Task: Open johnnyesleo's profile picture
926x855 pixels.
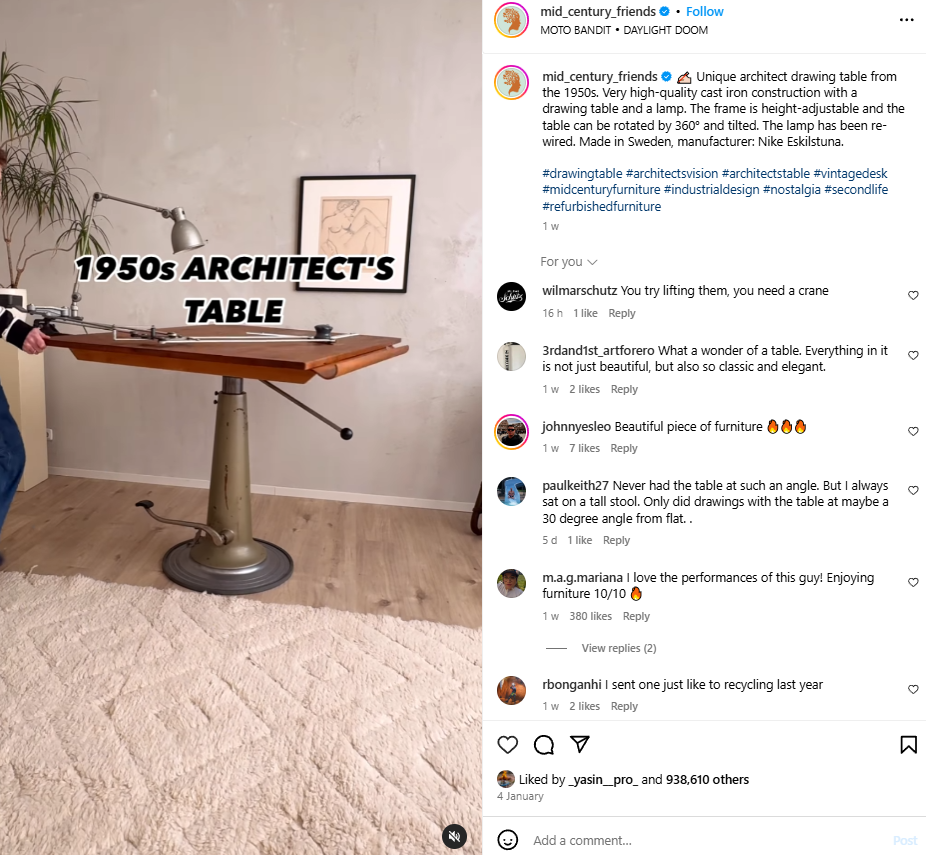Action: [511, 432]
